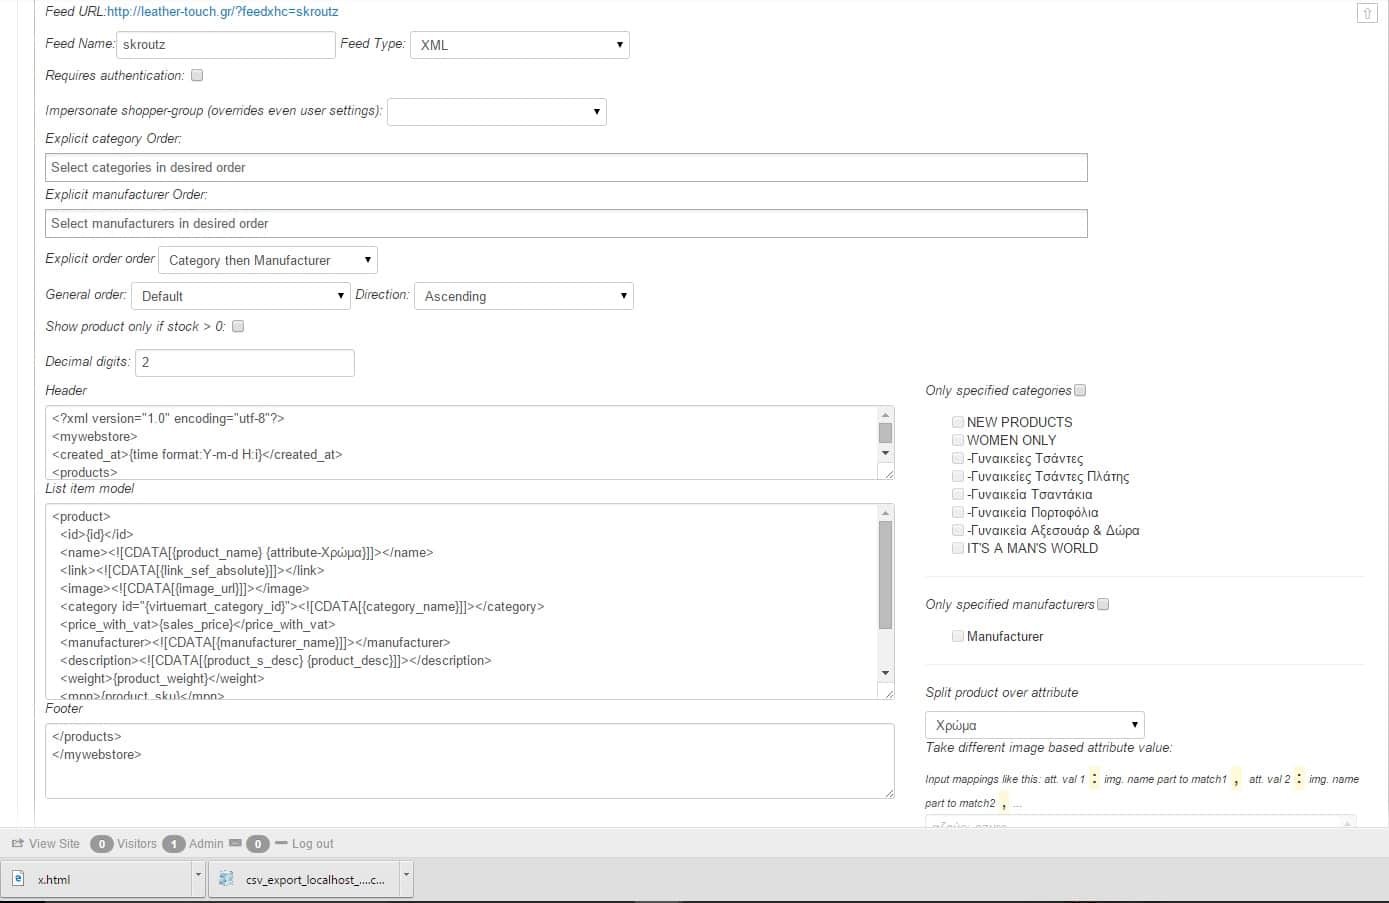Open the leather-touch.gr Feed URL link
Viewport: 1389px width, 903px height.
point(222,12)
